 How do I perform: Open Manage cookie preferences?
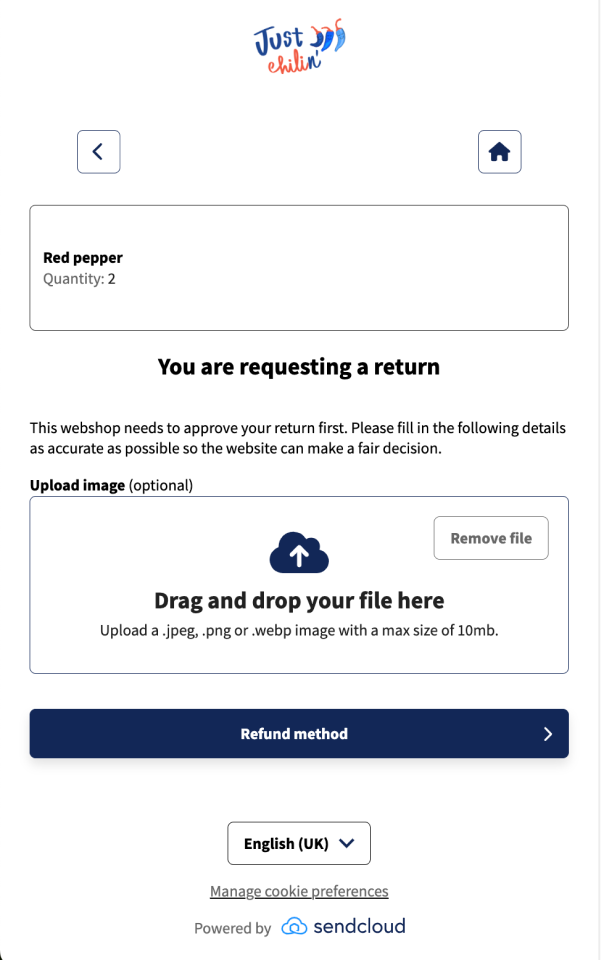click(x=299, y=891)
